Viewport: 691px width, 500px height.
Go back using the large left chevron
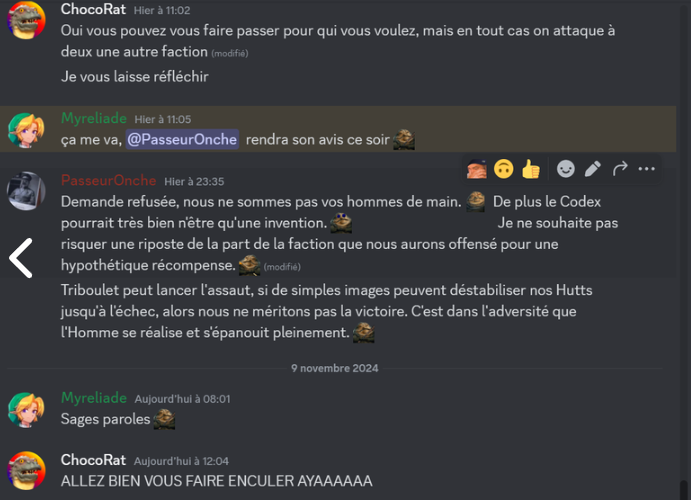pos(21,258)
